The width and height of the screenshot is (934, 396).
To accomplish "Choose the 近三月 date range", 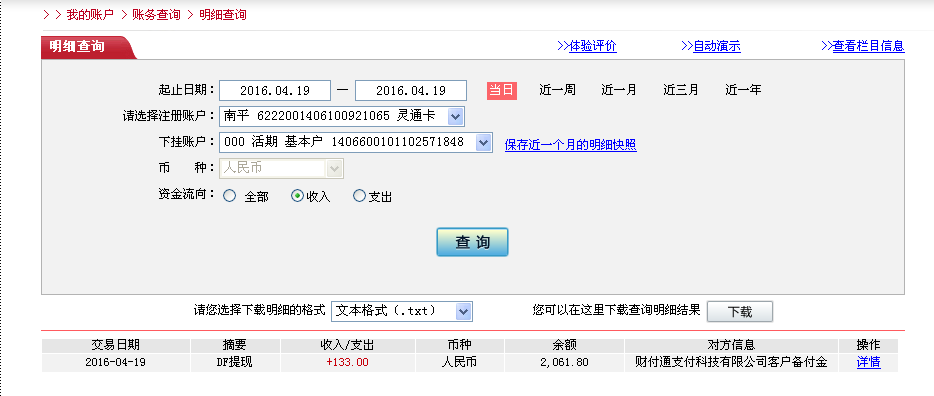I will coord(681,90).
